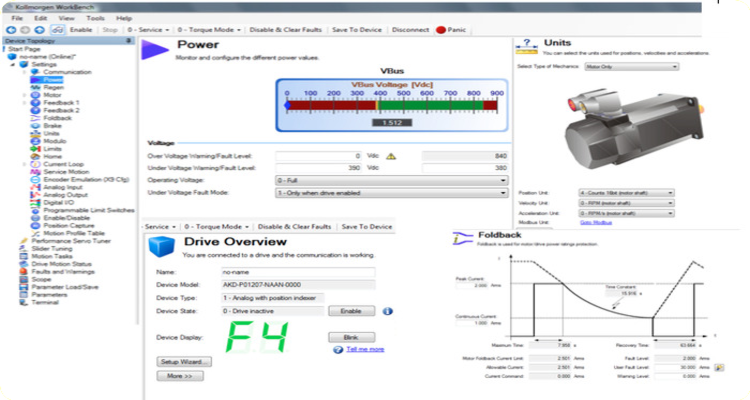This screenshot has height=400, width=750.
Task: Click the blue back arrow in toolbar
Action: pos(11,30)
